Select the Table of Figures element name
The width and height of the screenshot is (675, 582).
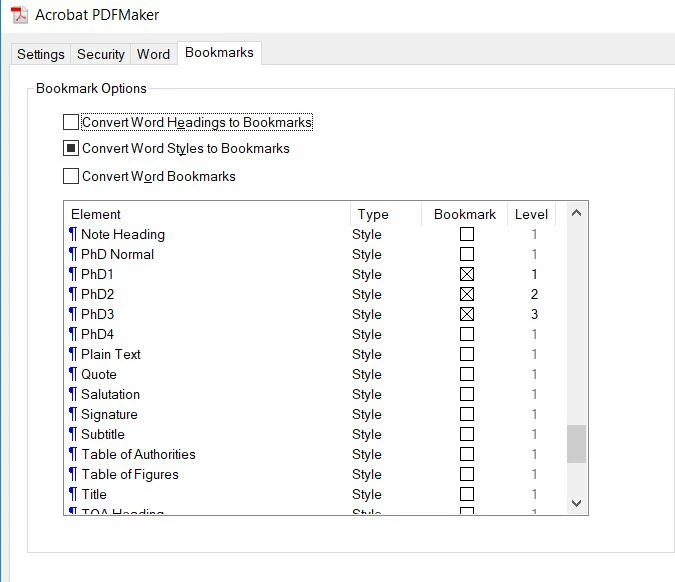(x=130, y=474)
